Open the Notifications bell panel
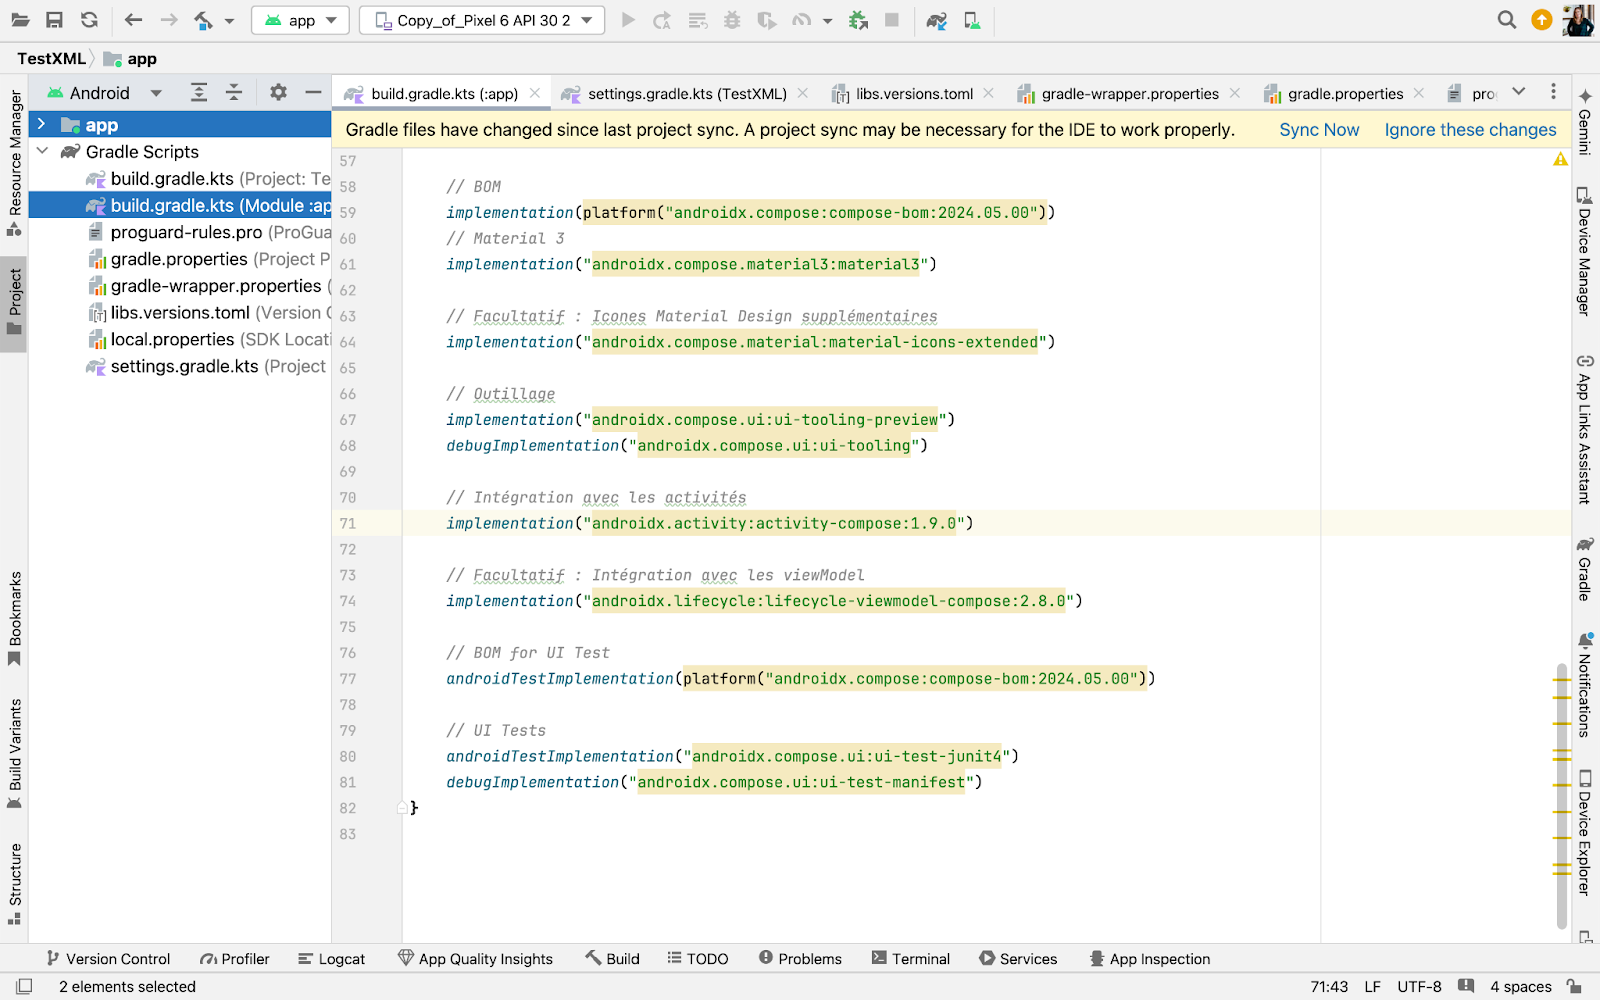The height and width of the screenshot is (1000, 1600). coord(1584,690)
